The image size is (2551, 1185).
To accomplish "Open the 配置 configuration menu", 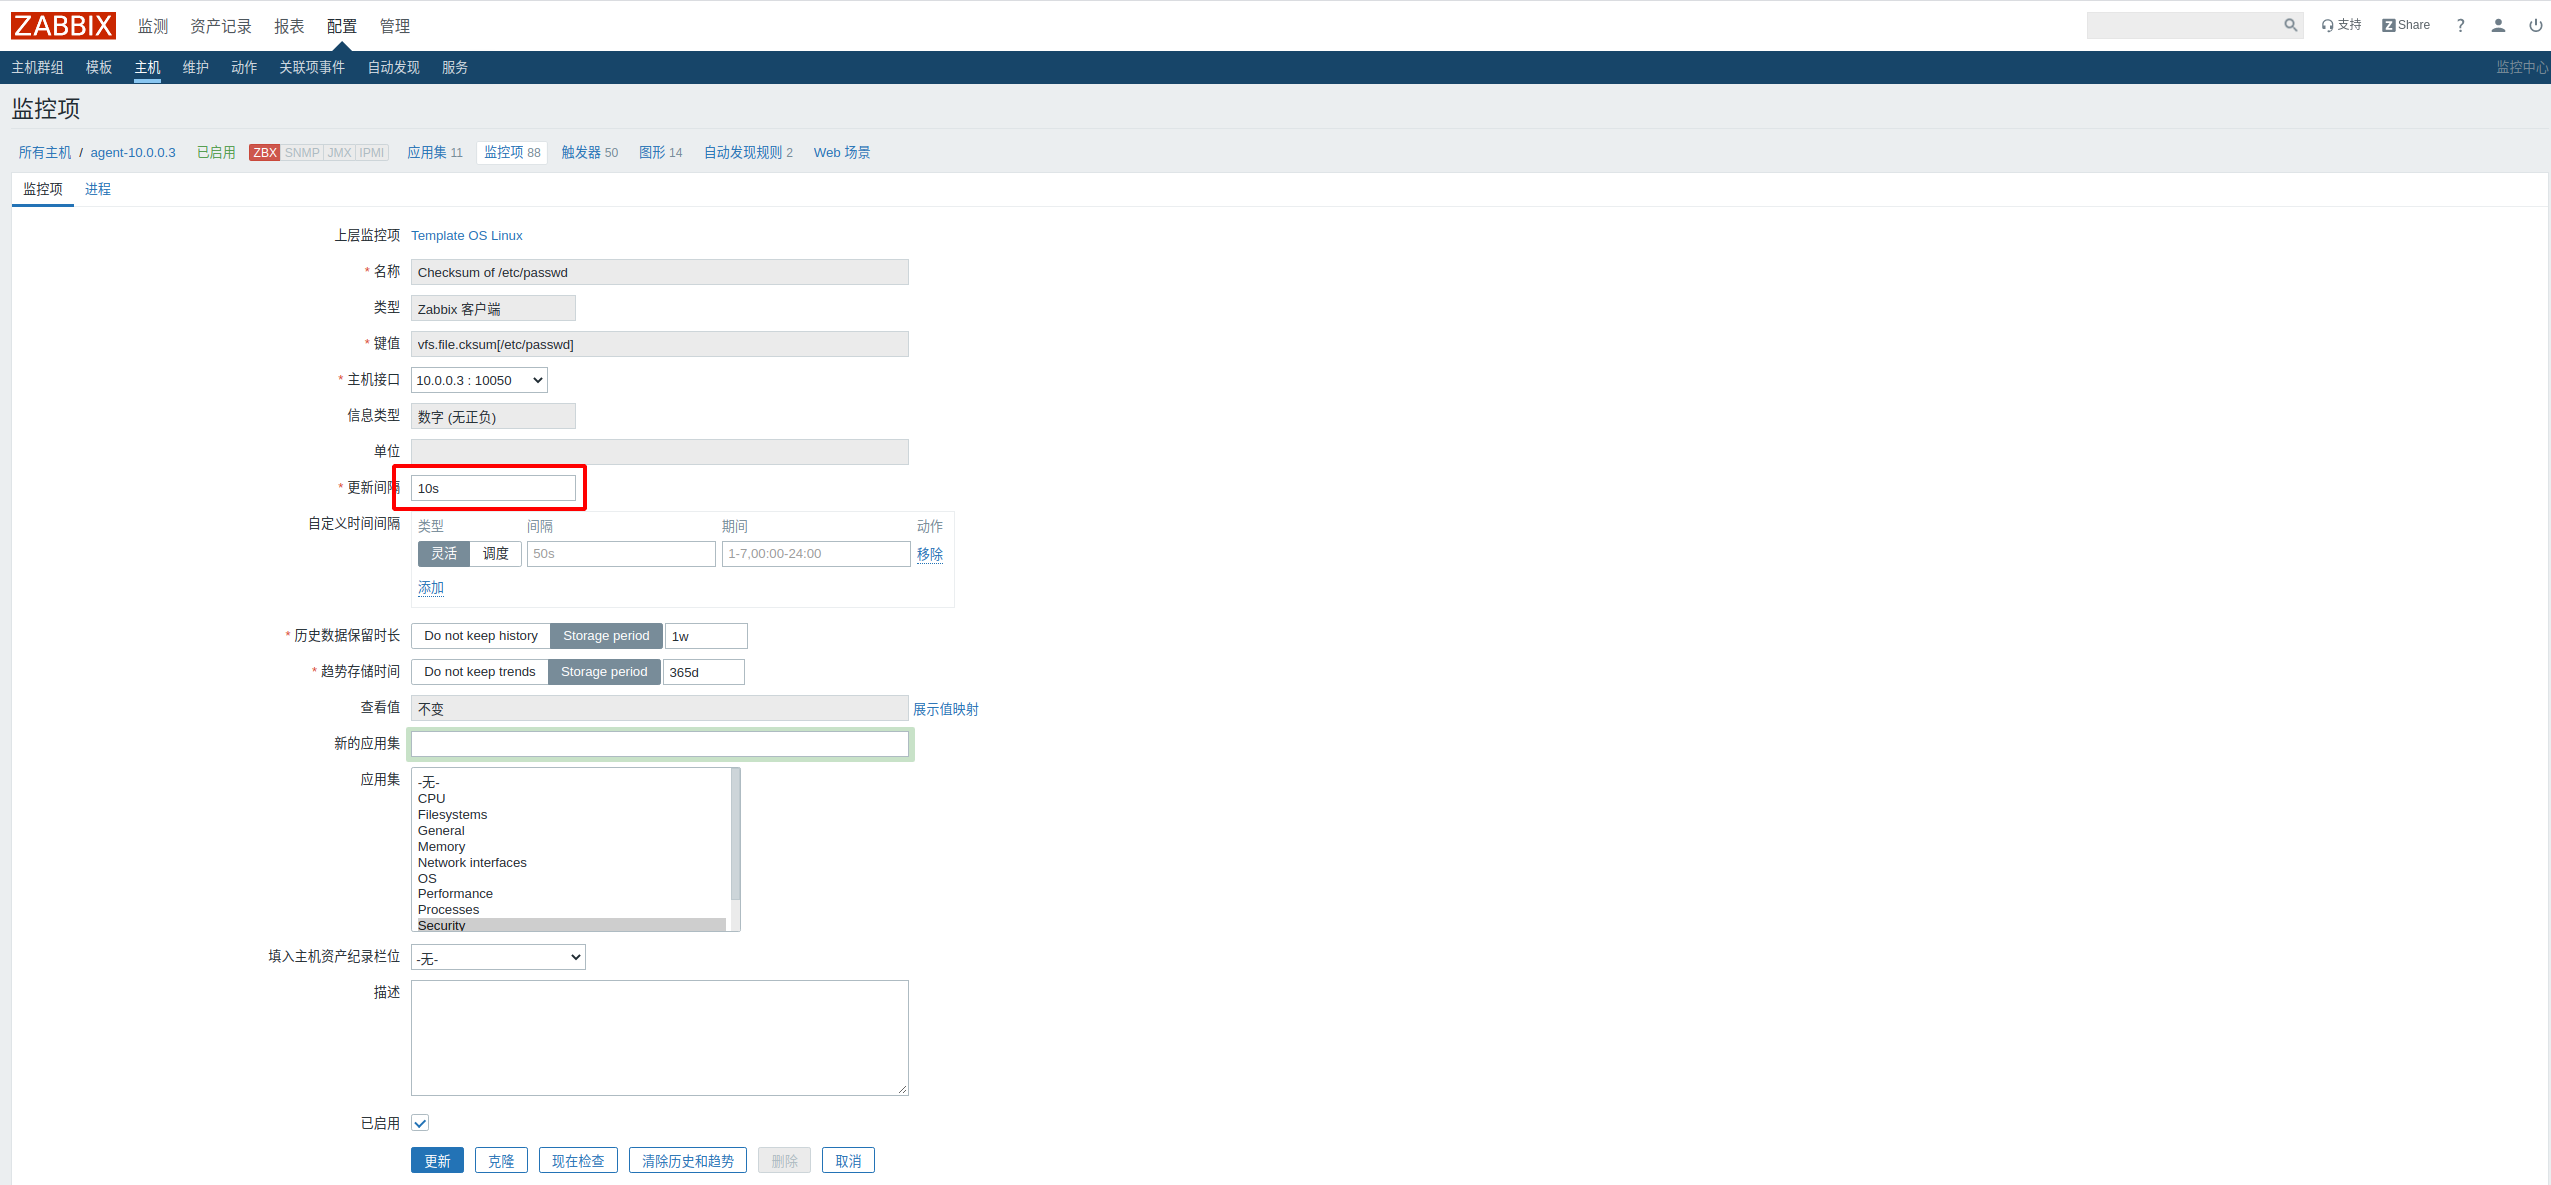I will click(342, 26).
